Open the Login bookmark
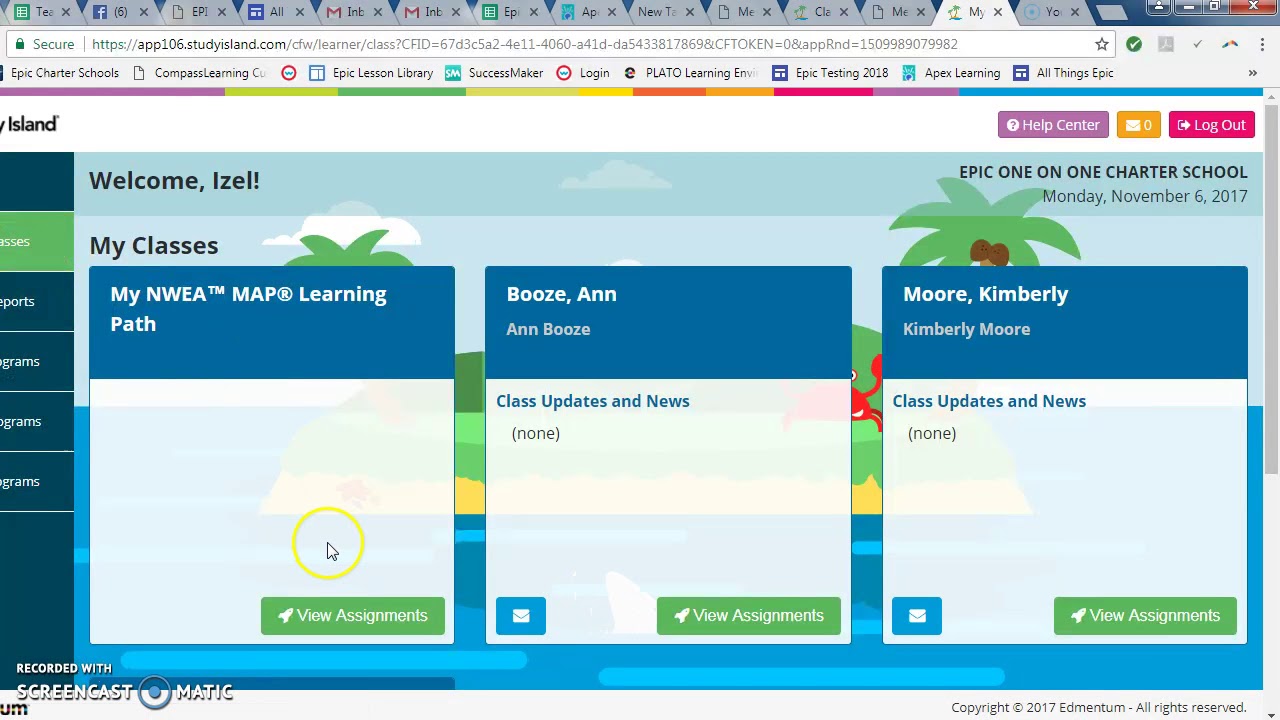Image resolution: width=1280 pixels, height=720 pixels. [x=583, y=73]
